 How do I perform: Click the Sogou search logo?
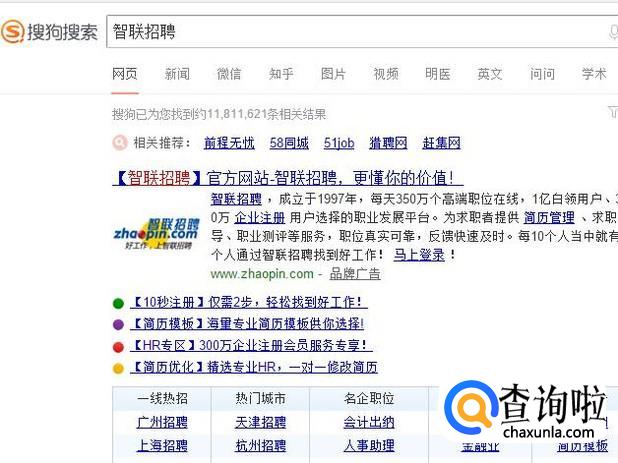[x=50, y=32]
